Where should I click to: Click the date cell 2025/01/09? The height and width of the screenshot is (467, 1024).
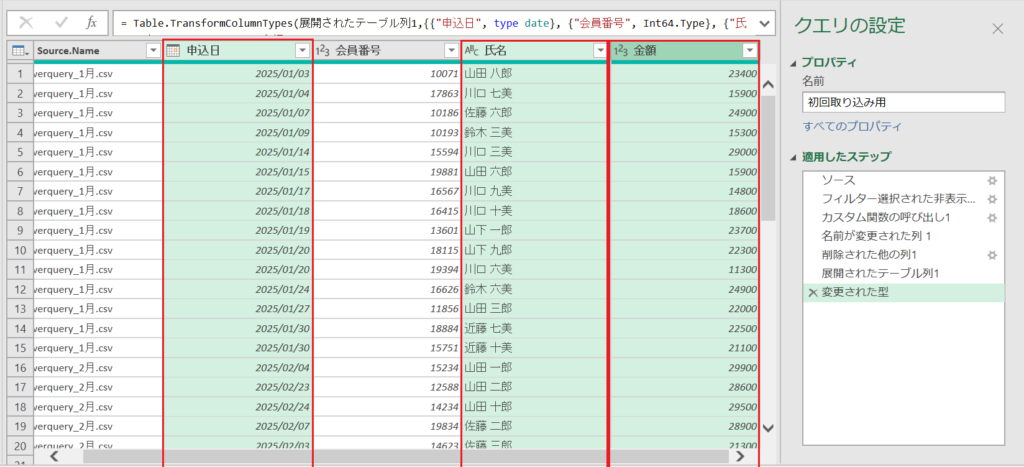pos(238,133)
